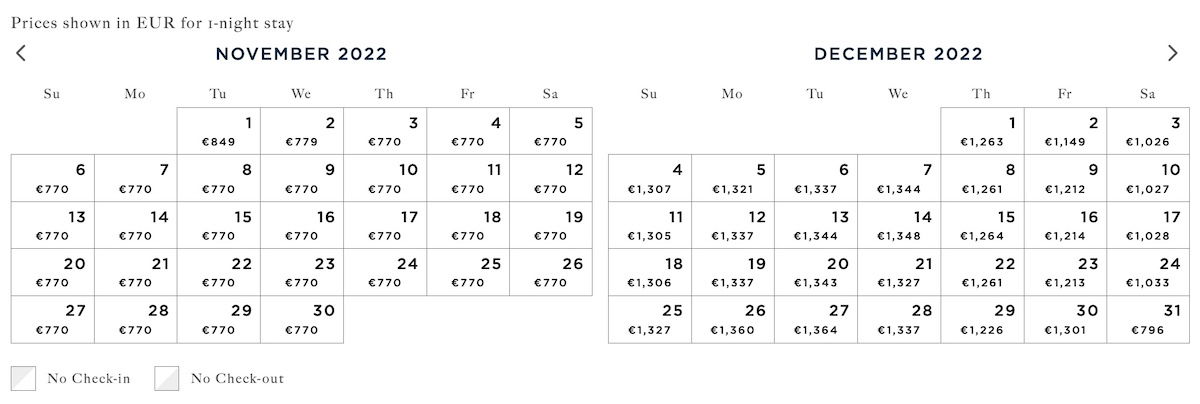This screenshot has width=1200, height=404.
Task: Select December 31 priced €796
Action: (1149, 320)
